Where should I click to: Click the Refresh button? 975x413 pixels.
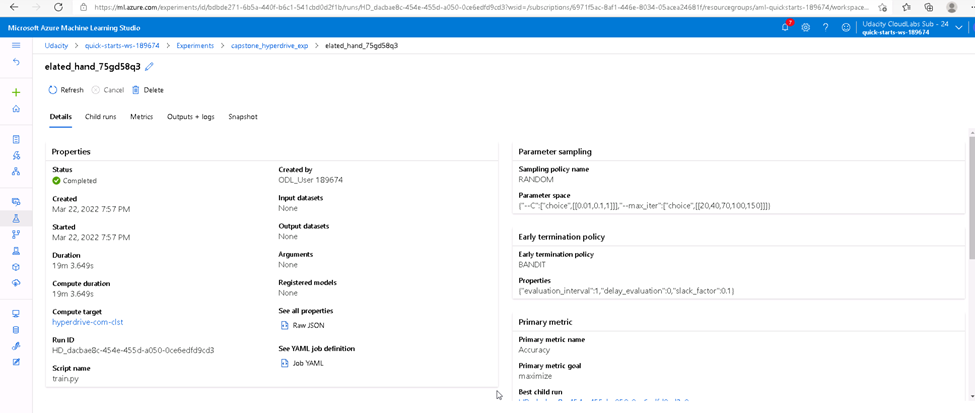[x=66, y=90]
